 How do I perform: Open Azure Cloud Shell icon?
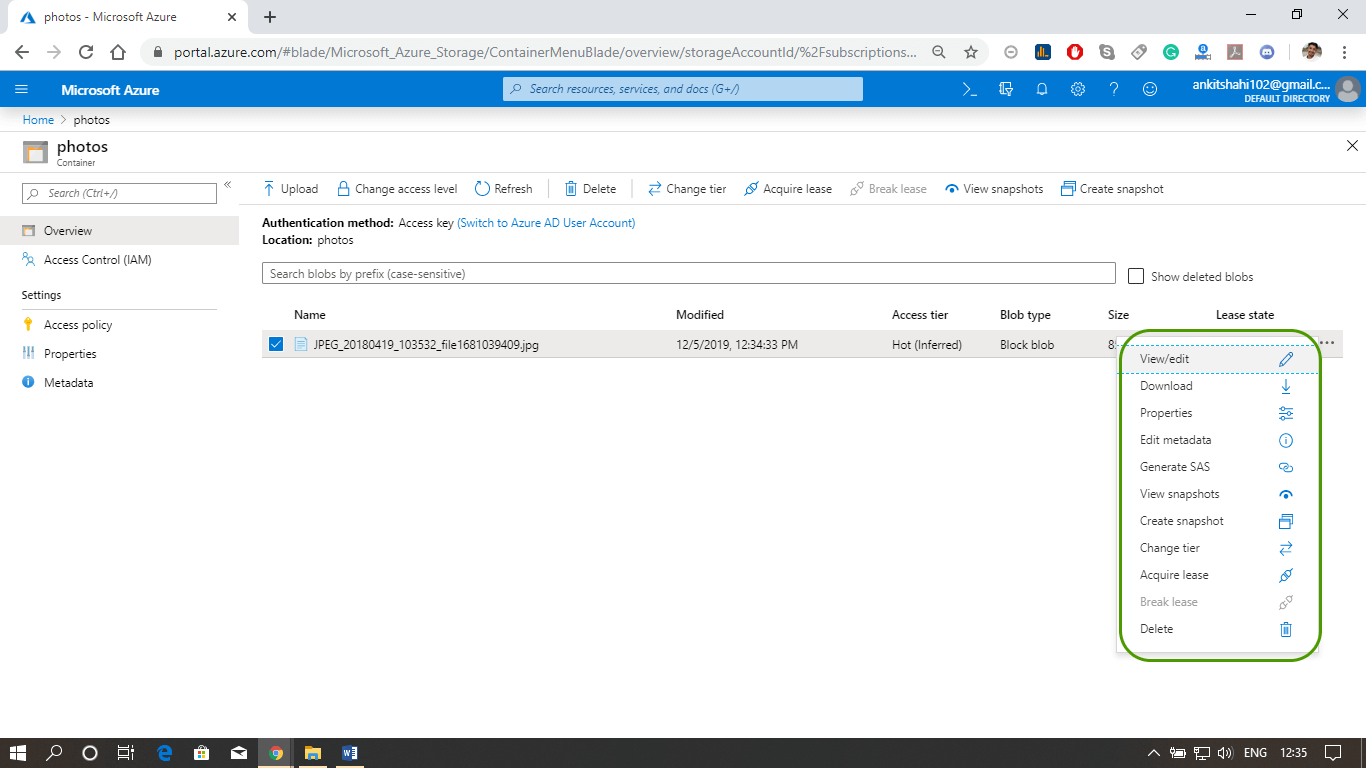click(x=969, y=89)
